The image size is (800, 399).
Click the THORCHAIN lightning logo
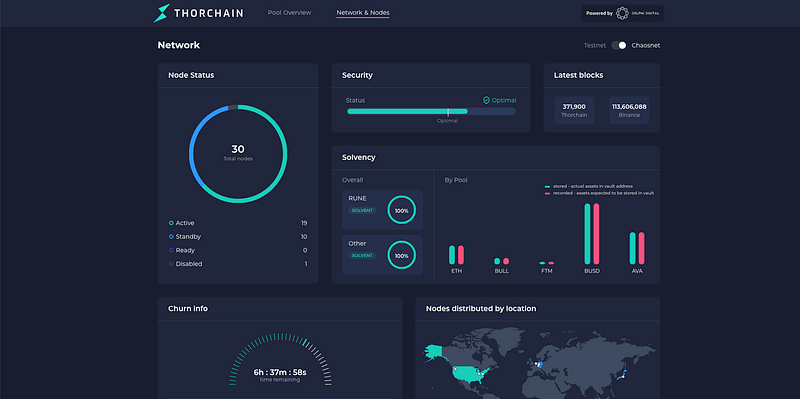click(x=161, y=13)
